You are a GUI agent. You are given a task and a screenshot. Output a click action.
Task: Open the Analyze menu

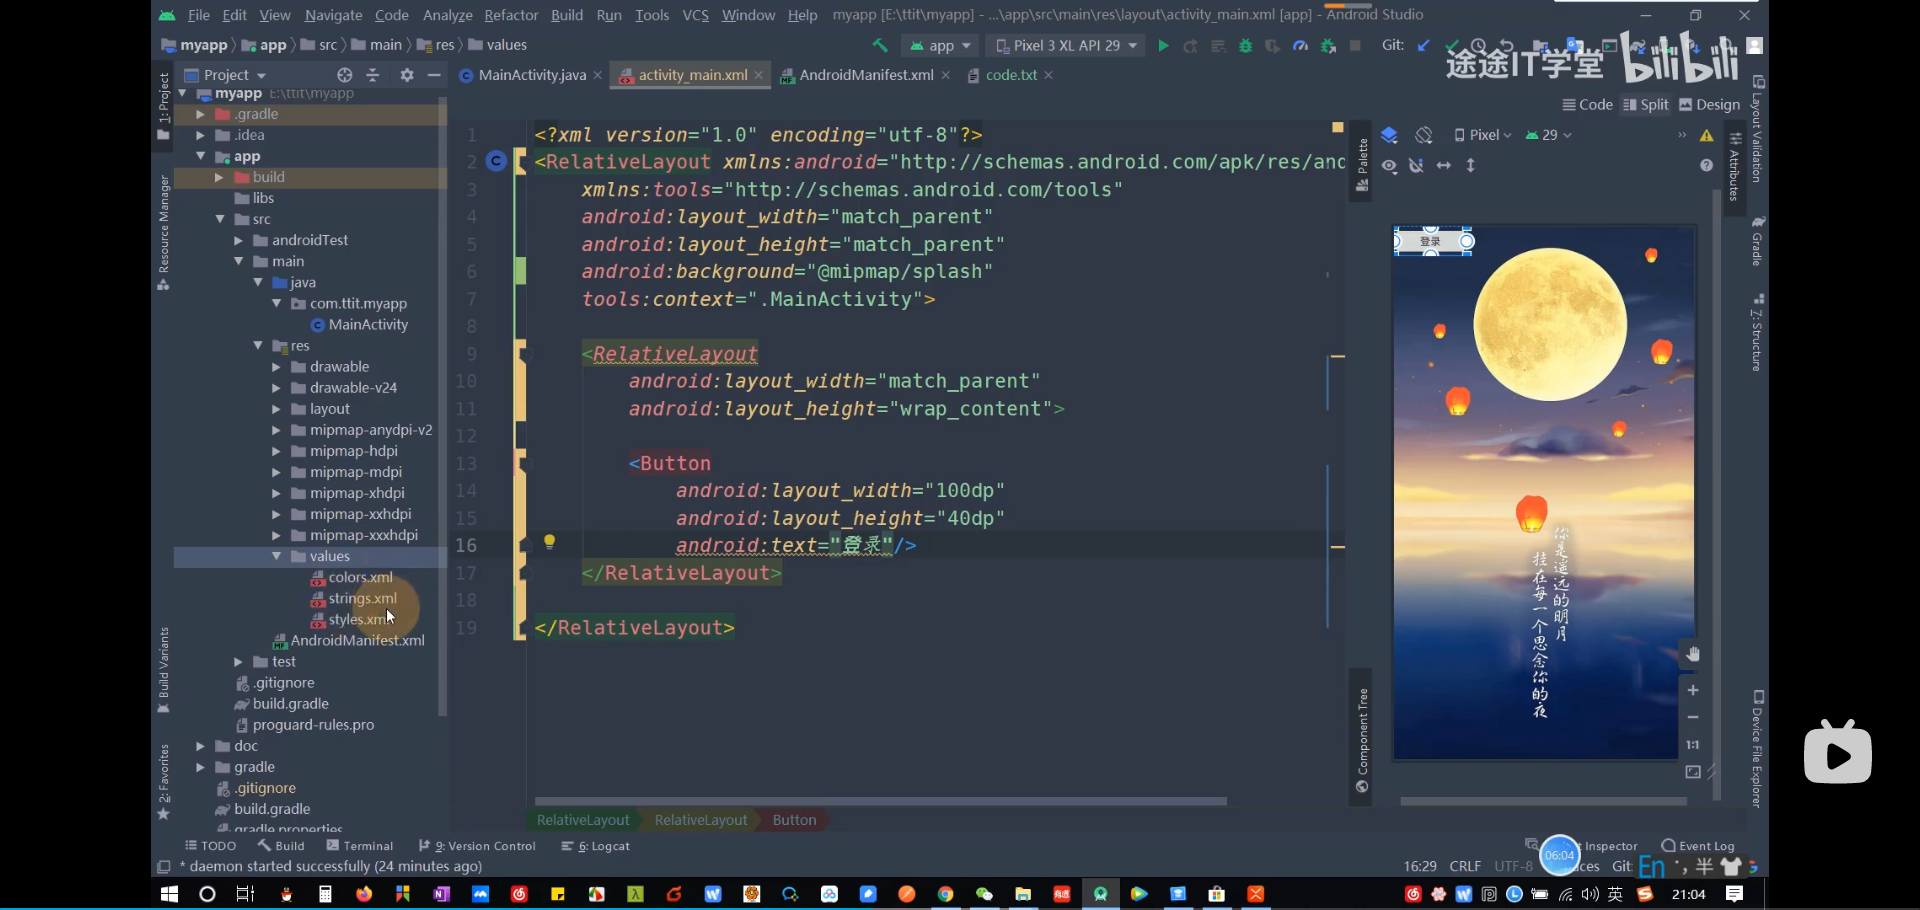[x=447, y=15]
